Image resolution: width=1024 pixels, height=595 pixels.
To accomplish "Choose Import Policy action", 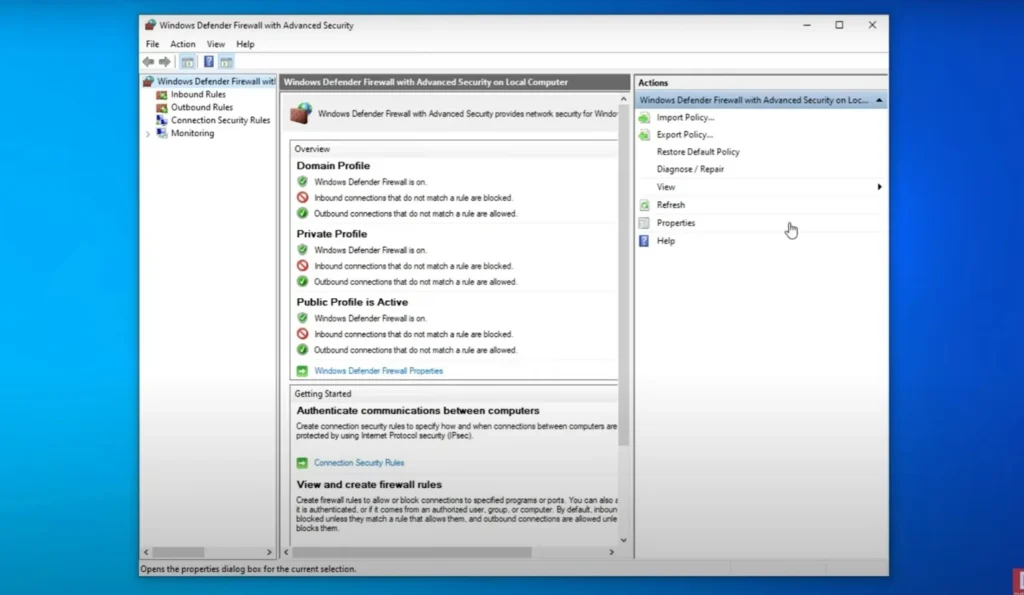I will click(x=685, y=118).
